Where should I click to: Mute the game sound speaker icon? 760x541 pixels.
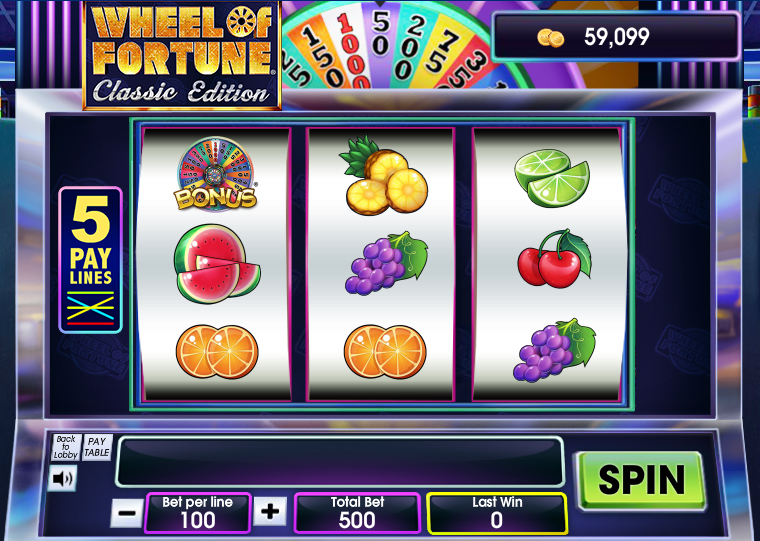tap(63, 478)
